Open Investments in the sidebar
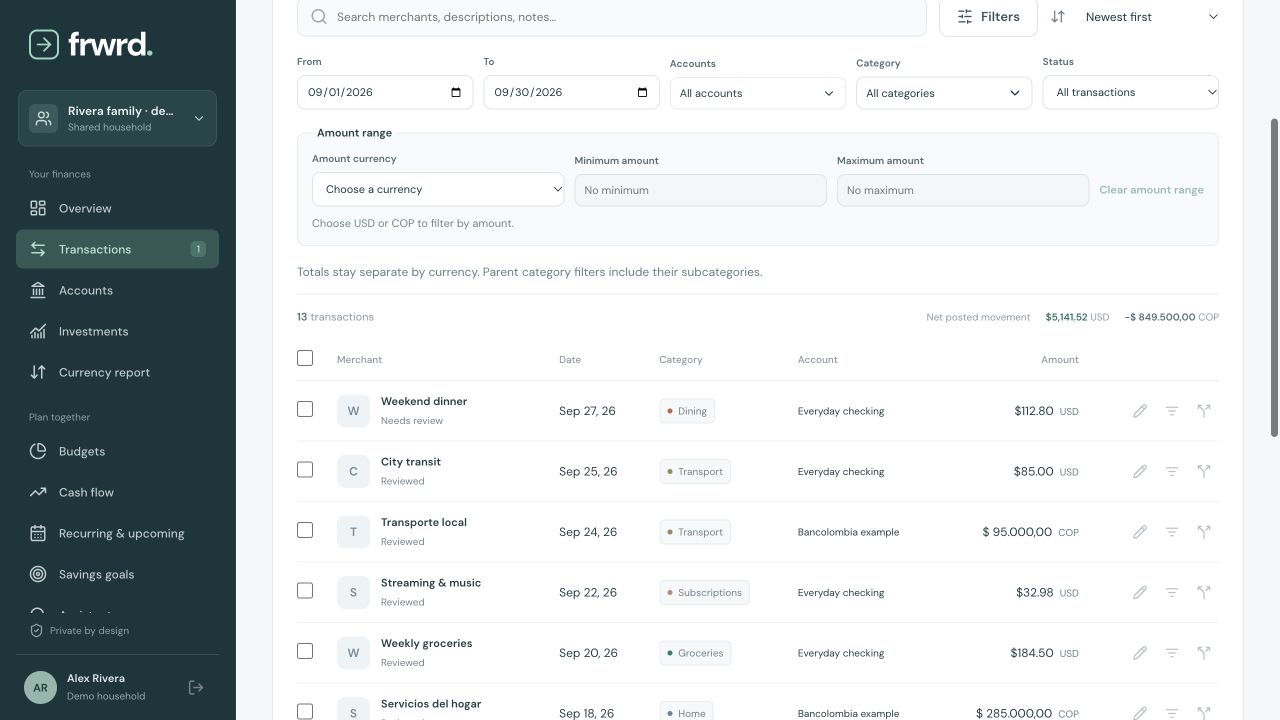 tap(117, 331)
